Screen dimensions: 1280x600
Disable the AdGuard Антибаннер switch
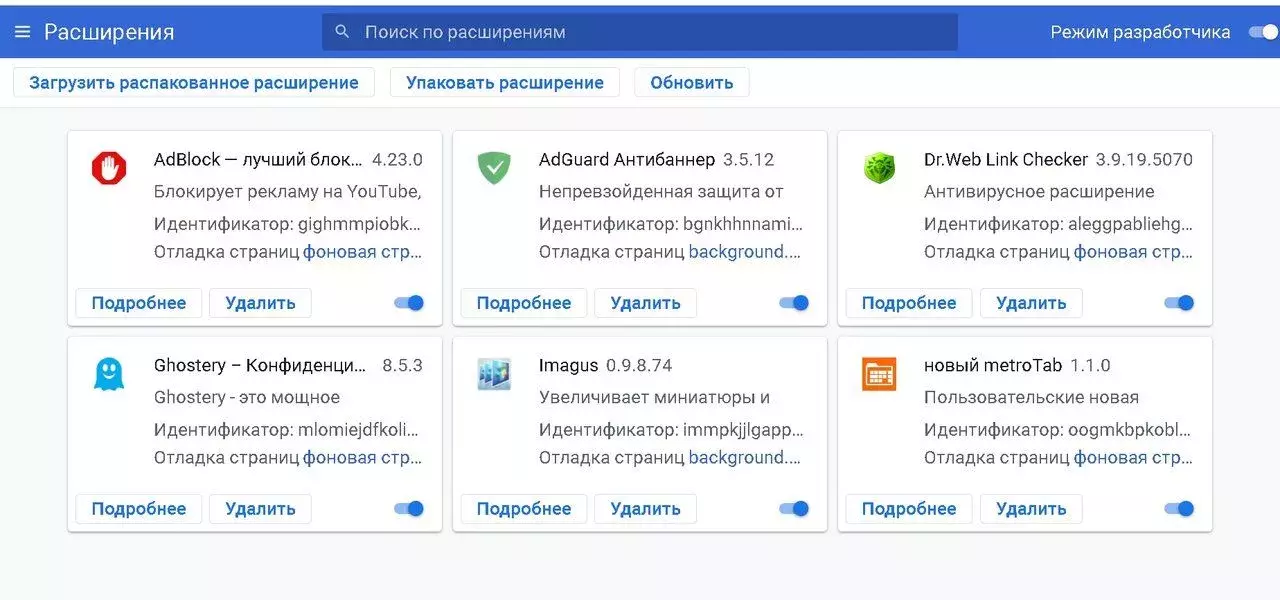point(794,303)
